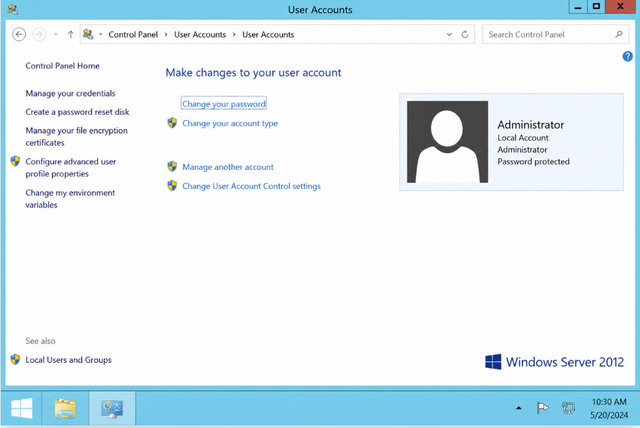Screen dimensions: 640x428
Task: Maximize the User Accounts window
Action: 596,7
